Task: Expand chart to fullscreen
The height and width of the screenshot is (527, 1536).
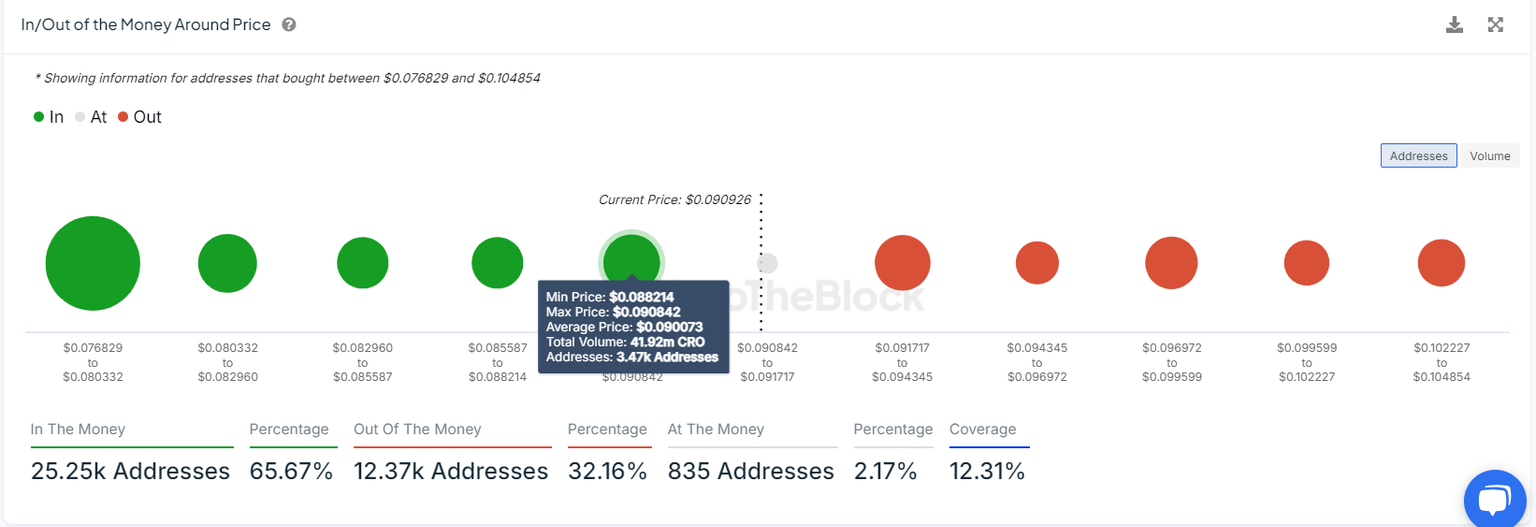Action: click(1495, 25)
